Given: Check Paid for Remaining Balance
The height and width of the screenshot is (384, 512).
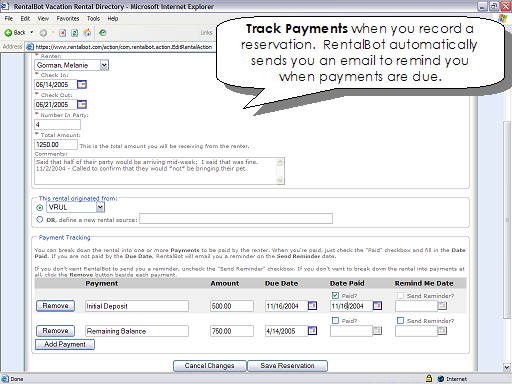Looking at the screenshot, I should coord(335,320).
